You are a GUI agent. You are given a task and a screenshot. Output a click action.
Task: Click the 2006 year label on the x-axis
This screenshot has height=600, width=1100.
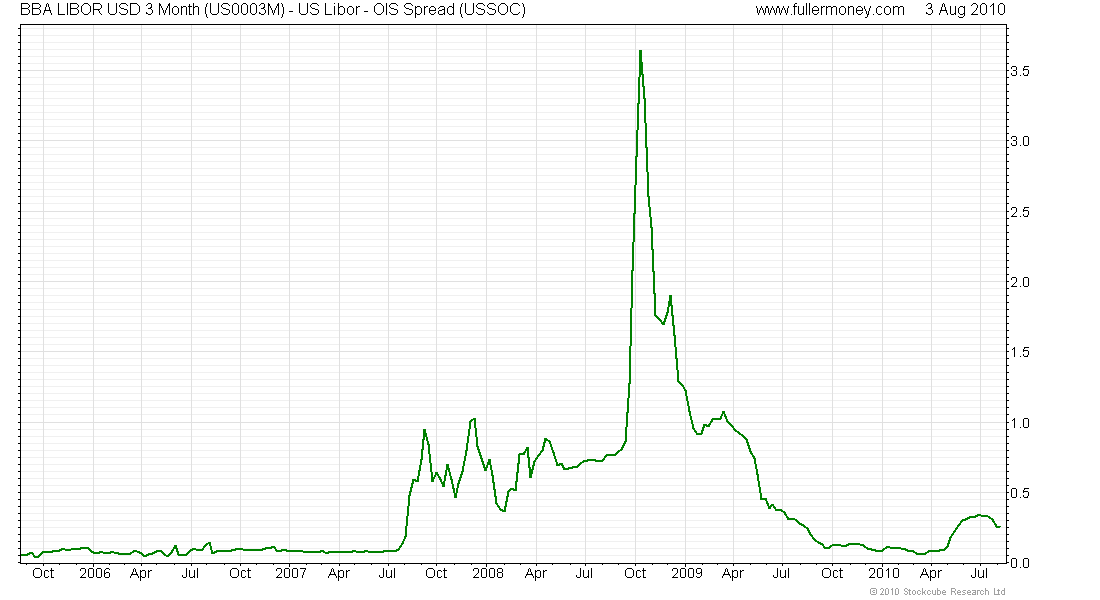coord(95,573)
